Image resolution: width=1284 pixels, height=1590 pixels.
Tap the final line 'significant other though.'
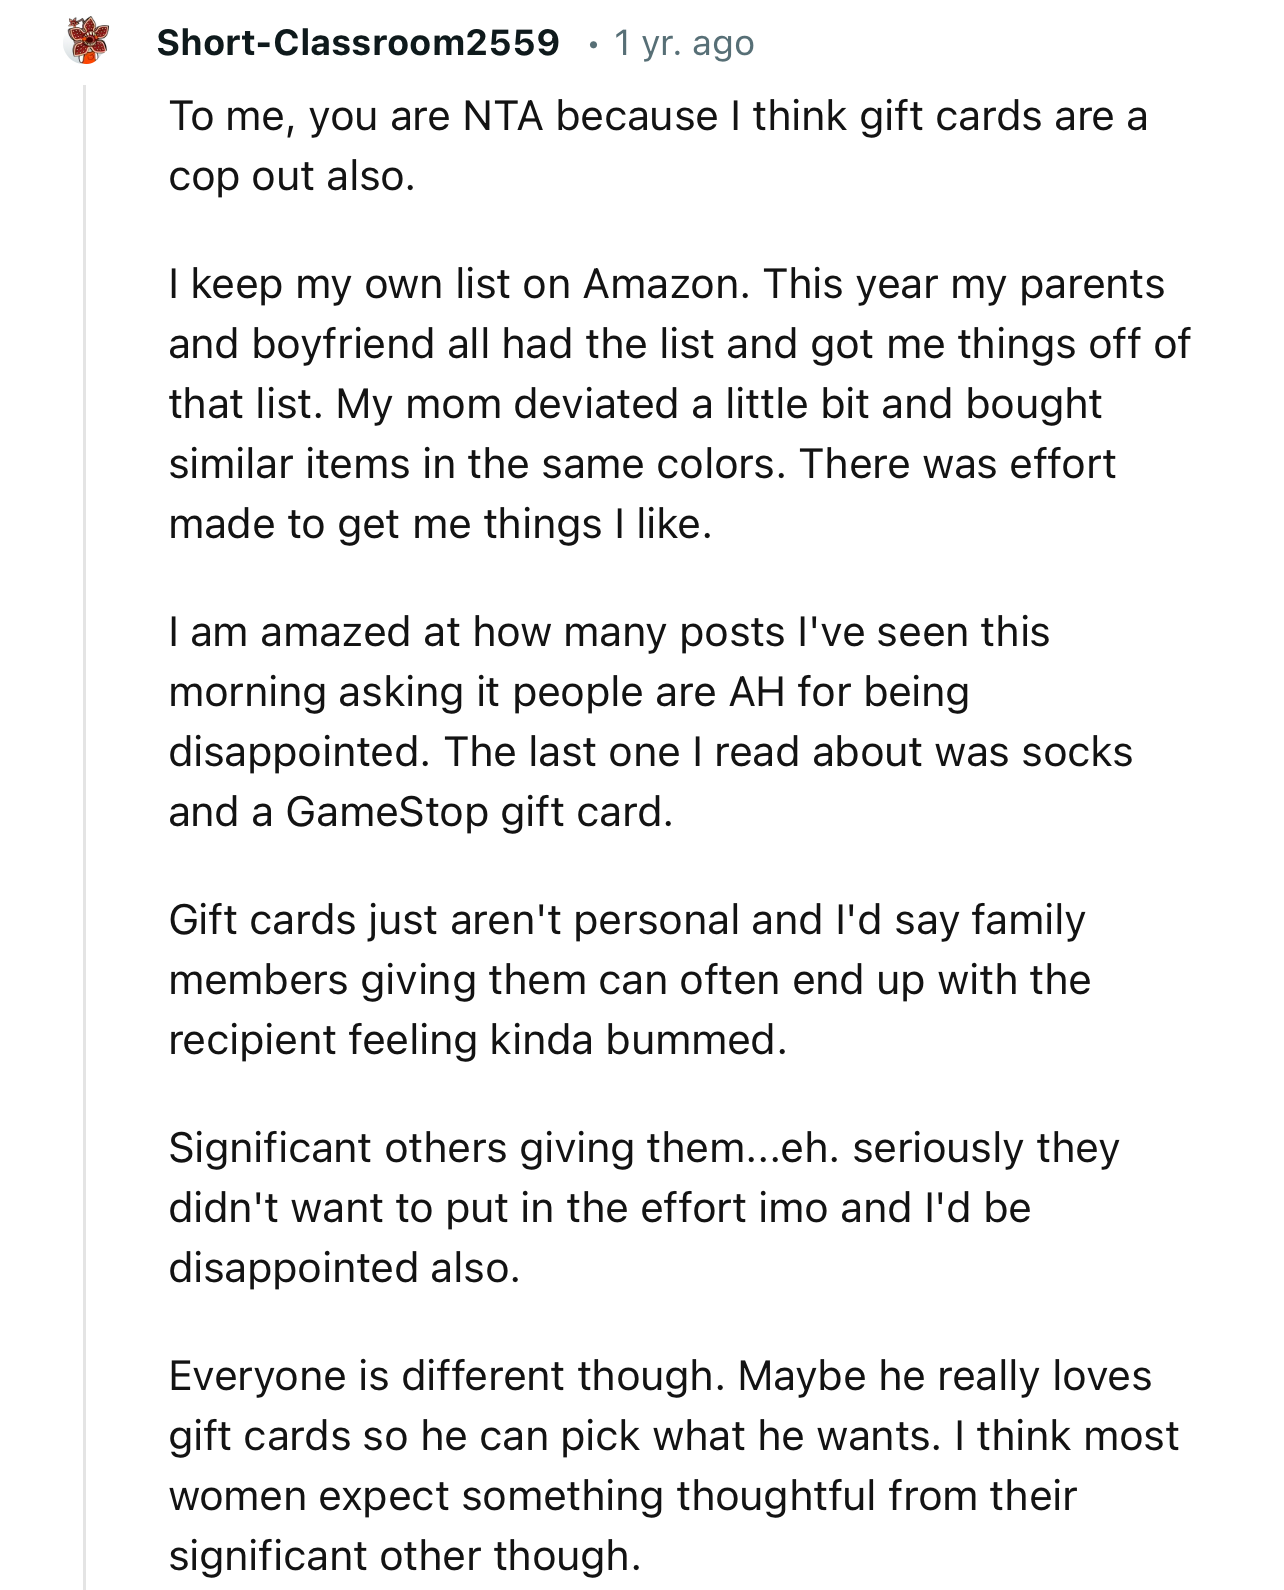pyautogui.click(x=404, y=1556)
